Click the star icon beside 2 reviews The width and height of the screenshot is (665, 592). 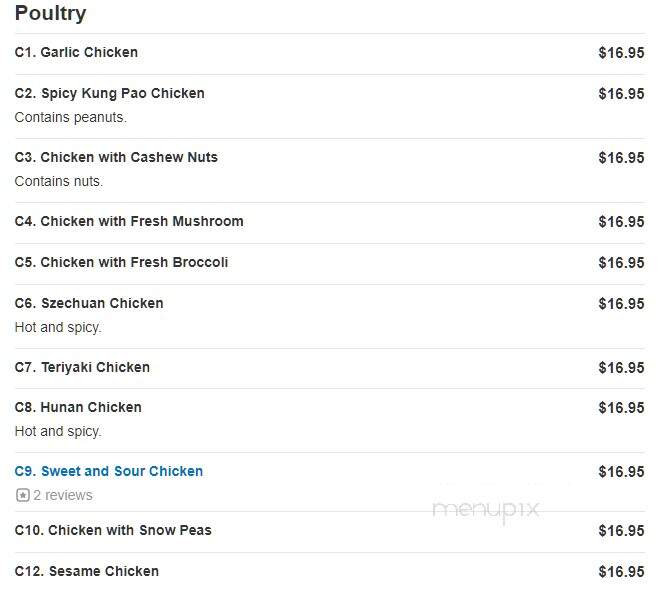[x=22, y=495]
